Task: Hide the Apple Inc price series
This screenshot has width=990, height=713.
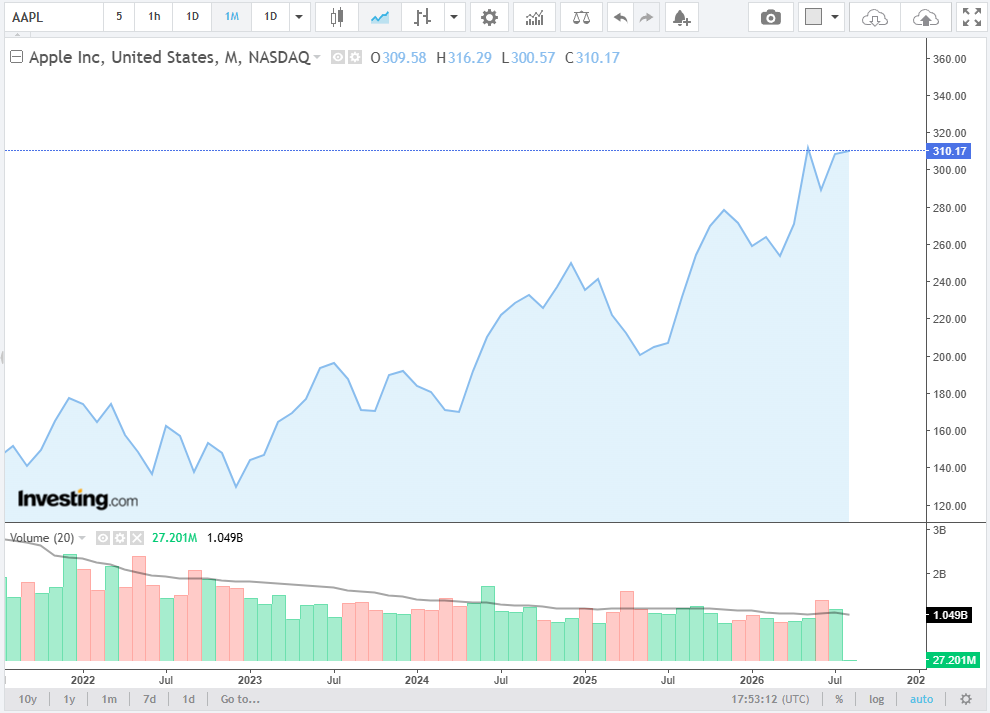Action: tap(338, 57)
